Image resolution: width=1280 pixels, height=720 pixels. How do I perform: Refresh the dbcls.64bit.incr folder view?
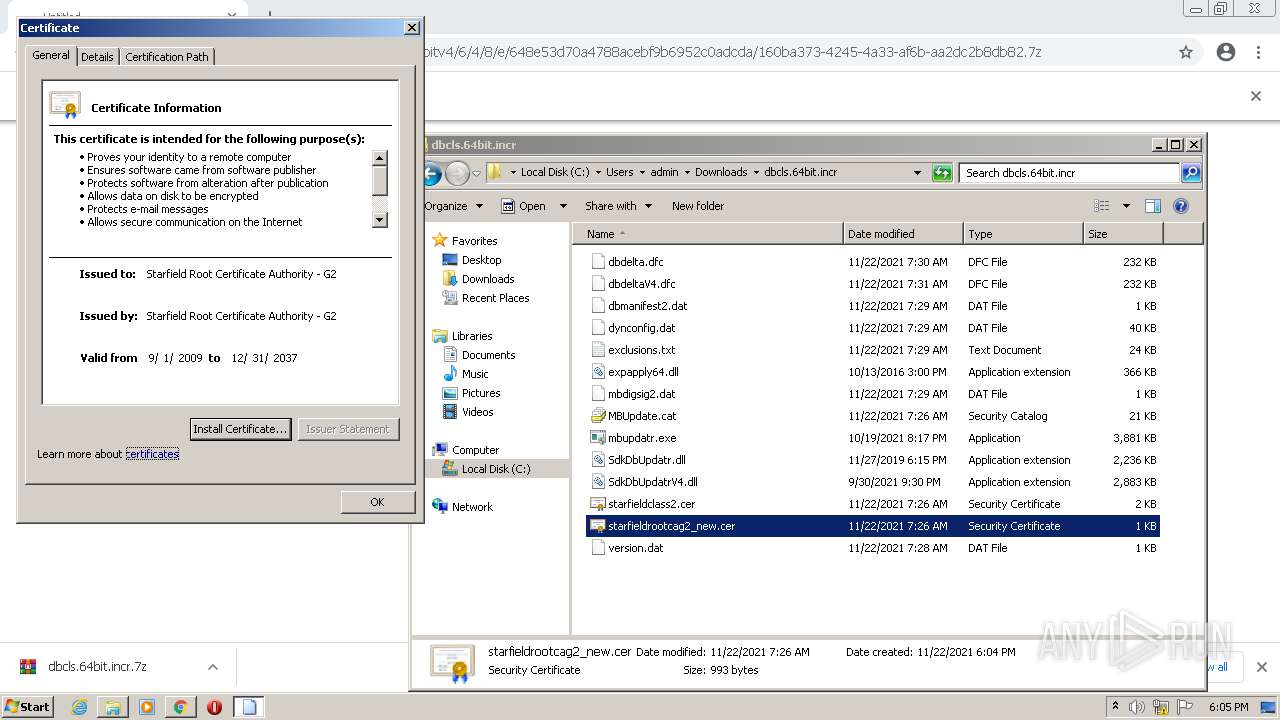[x=942, y=173]
